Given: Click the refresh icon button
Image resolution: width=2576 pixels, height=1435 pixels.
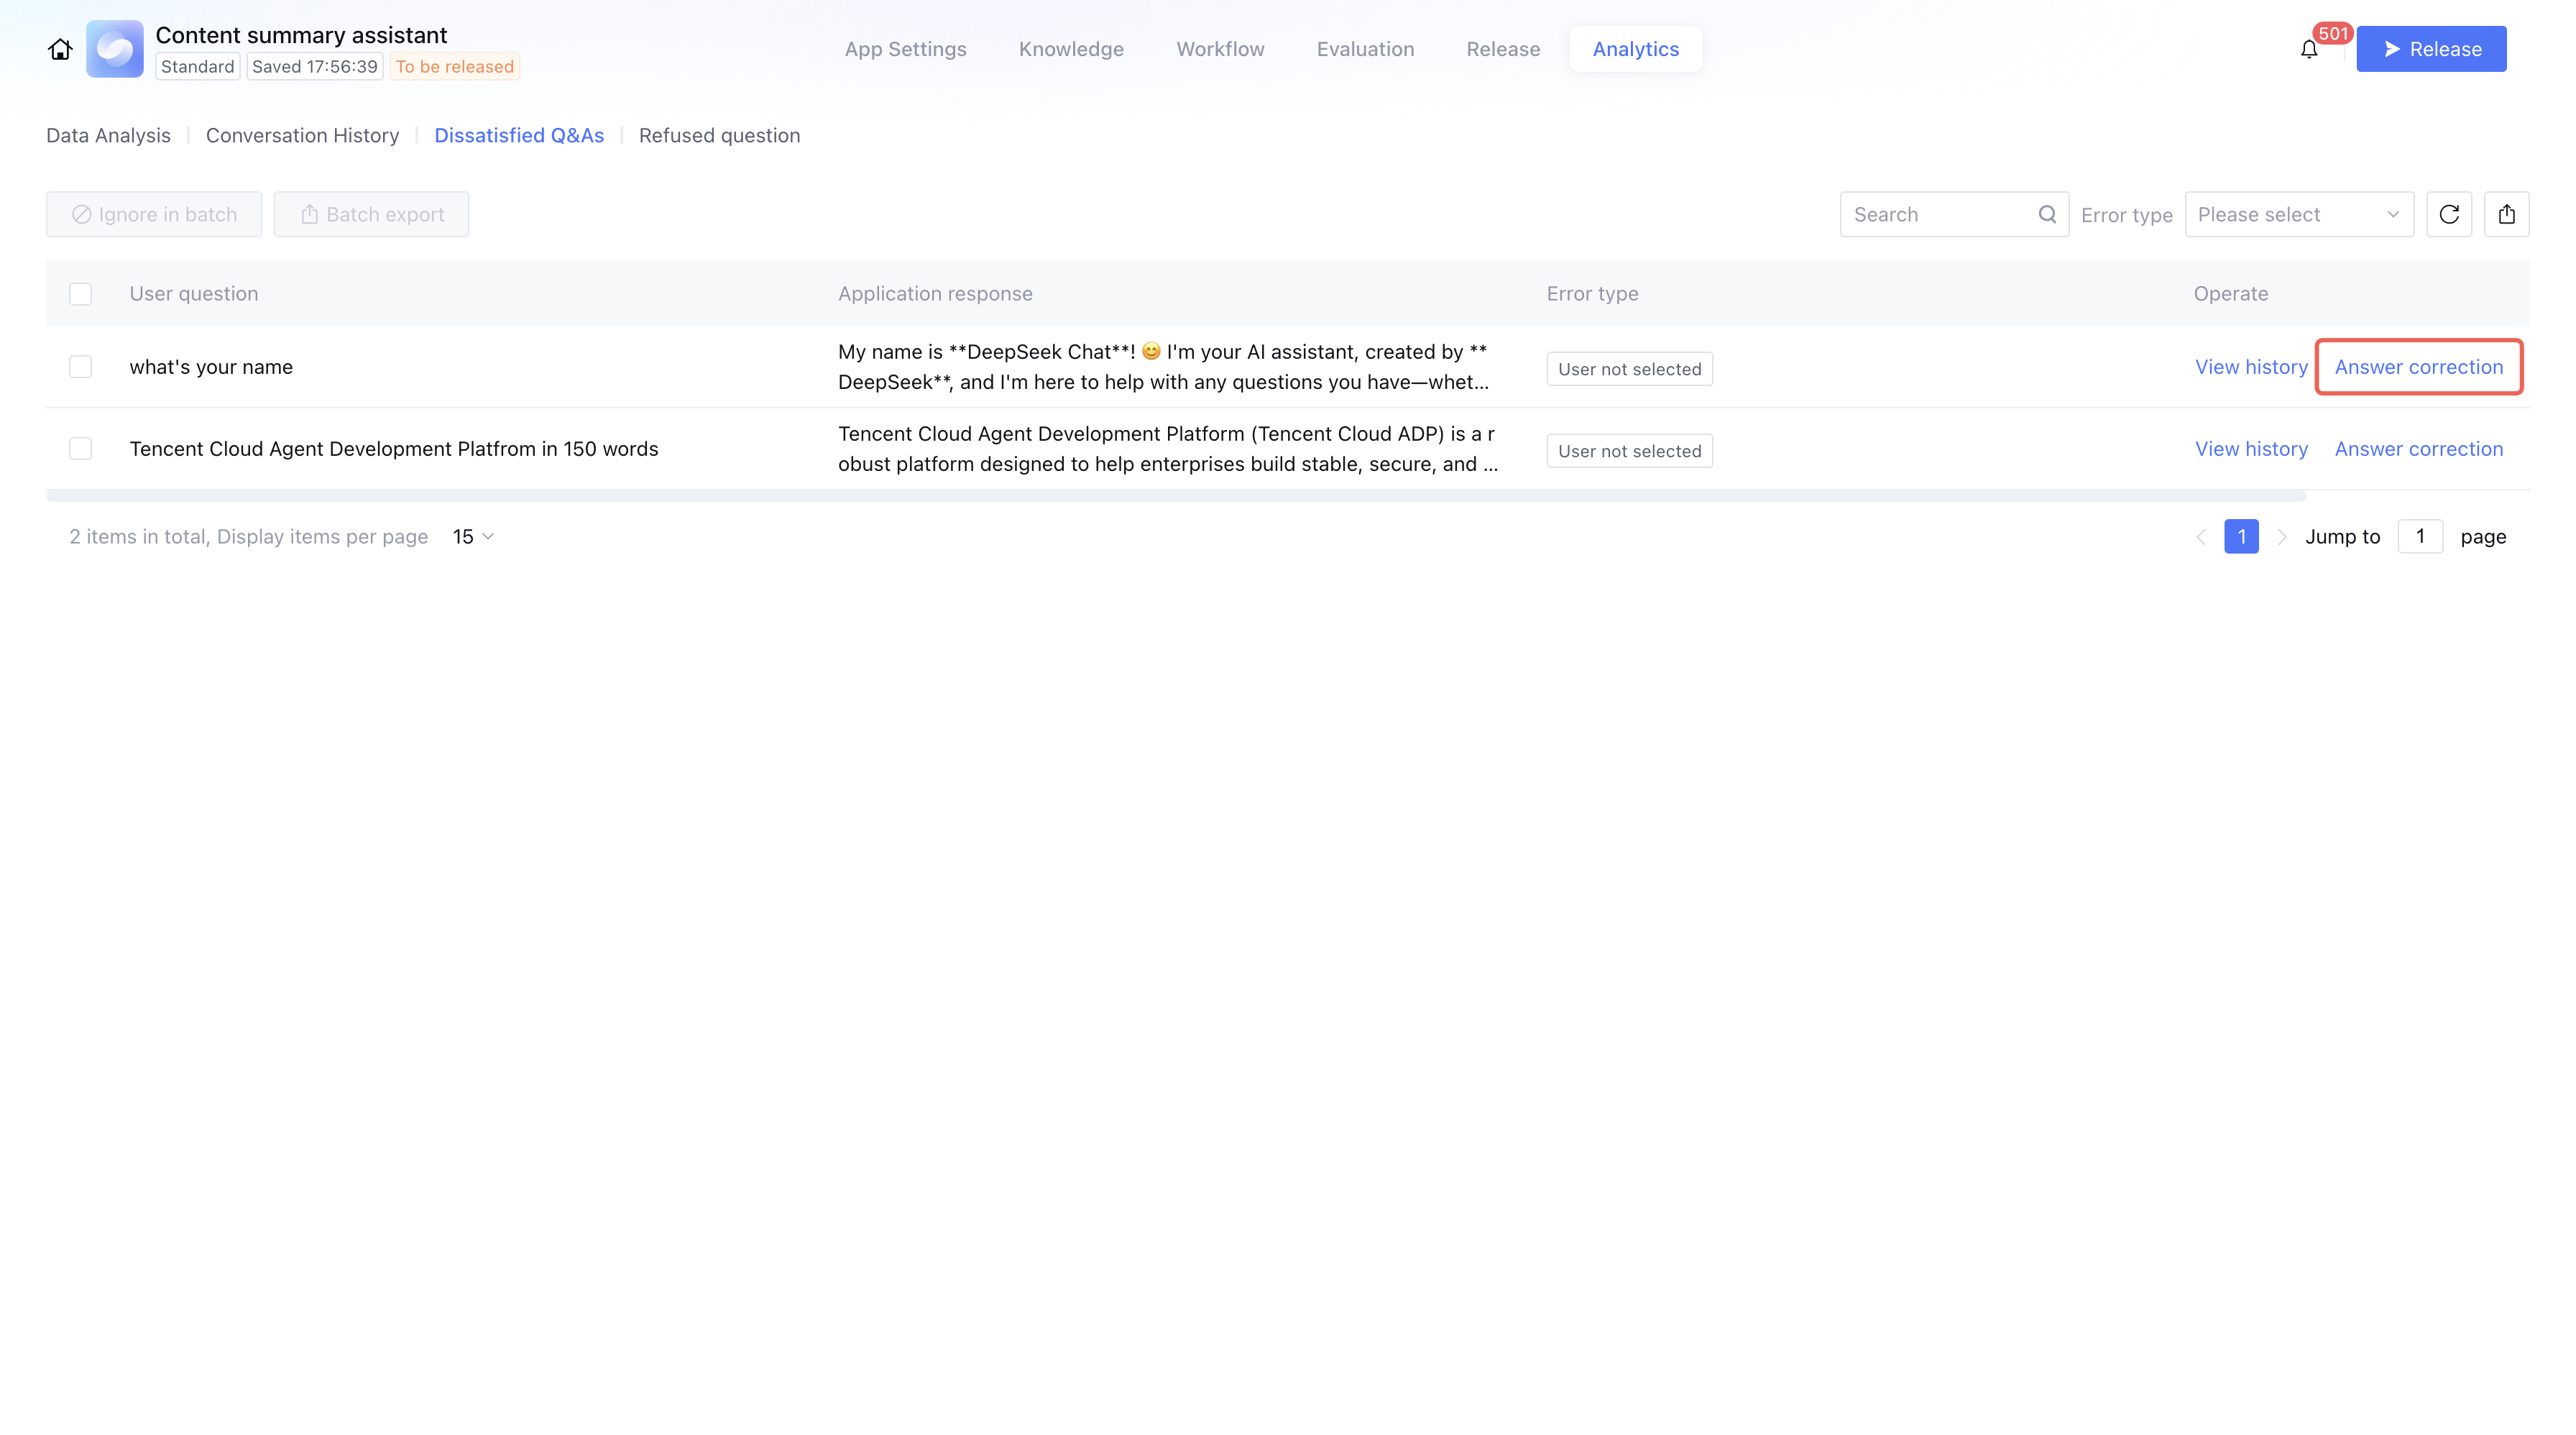Looking at the screenshot, I should (2449, 214).
